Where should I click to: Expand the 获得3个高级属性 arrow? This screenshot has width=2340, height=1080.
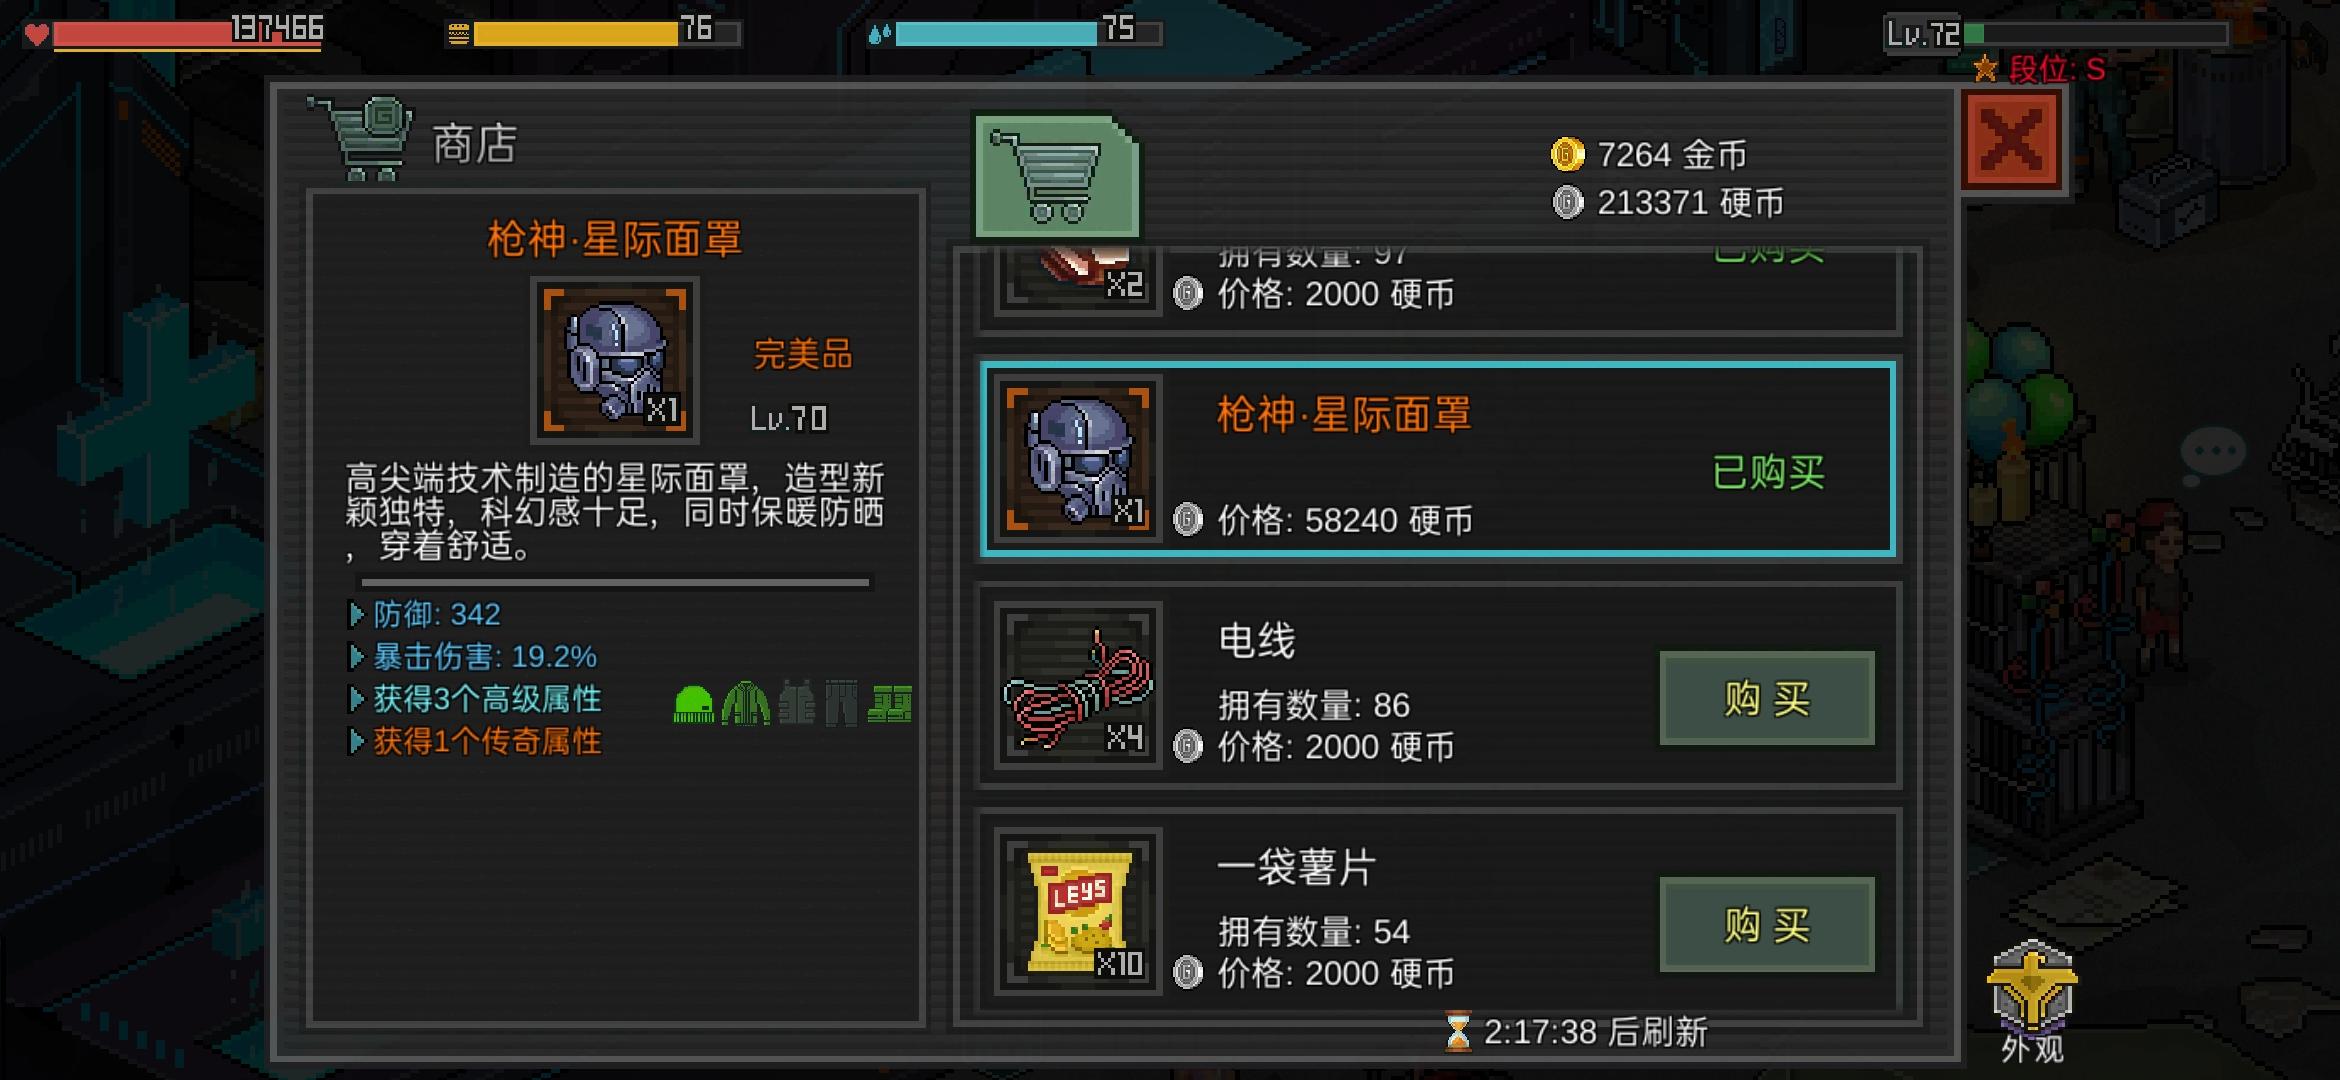(356, 699)
